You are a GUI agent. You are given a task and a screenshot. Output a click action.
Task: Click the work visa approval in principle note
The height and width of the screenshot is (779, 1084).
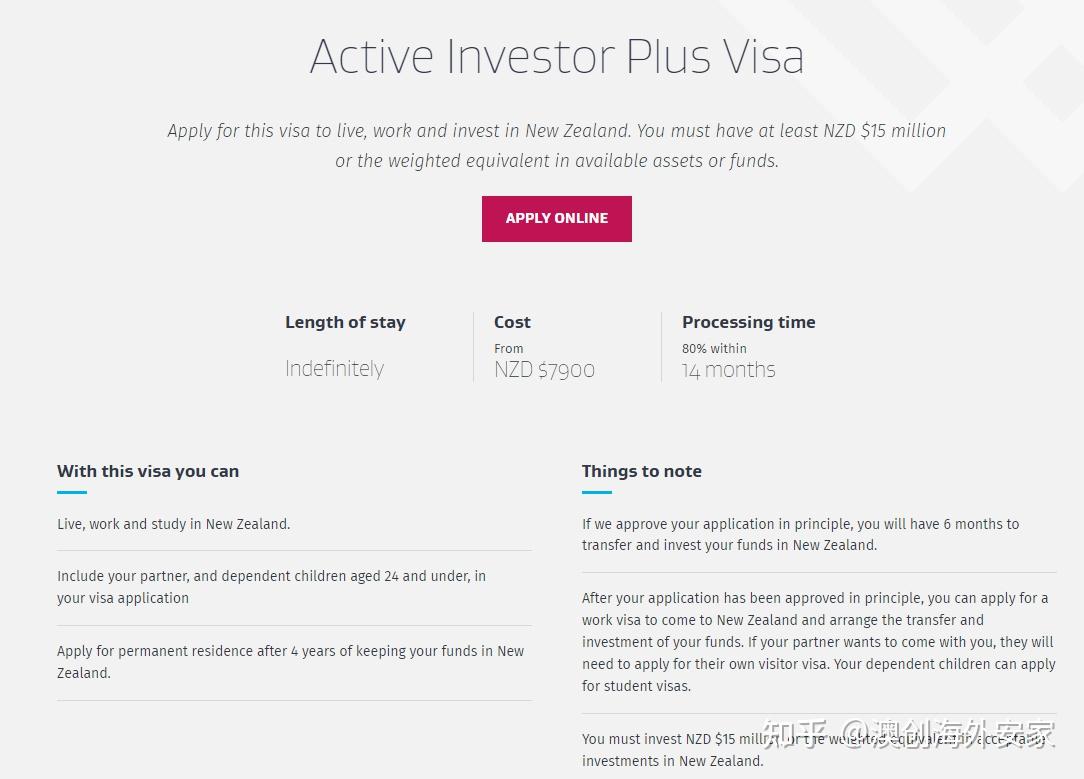coord(819,641)
